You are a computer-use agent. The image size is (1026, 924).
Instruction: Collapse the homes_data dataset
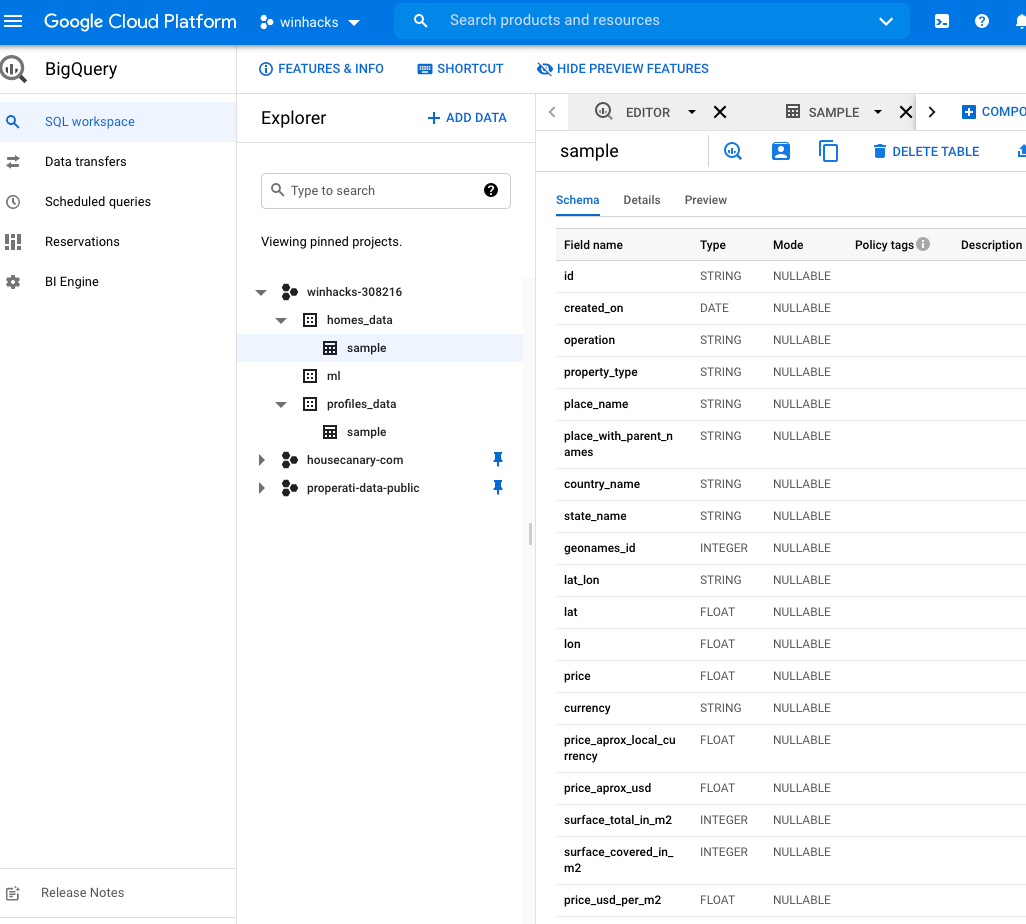pos(281,321)
